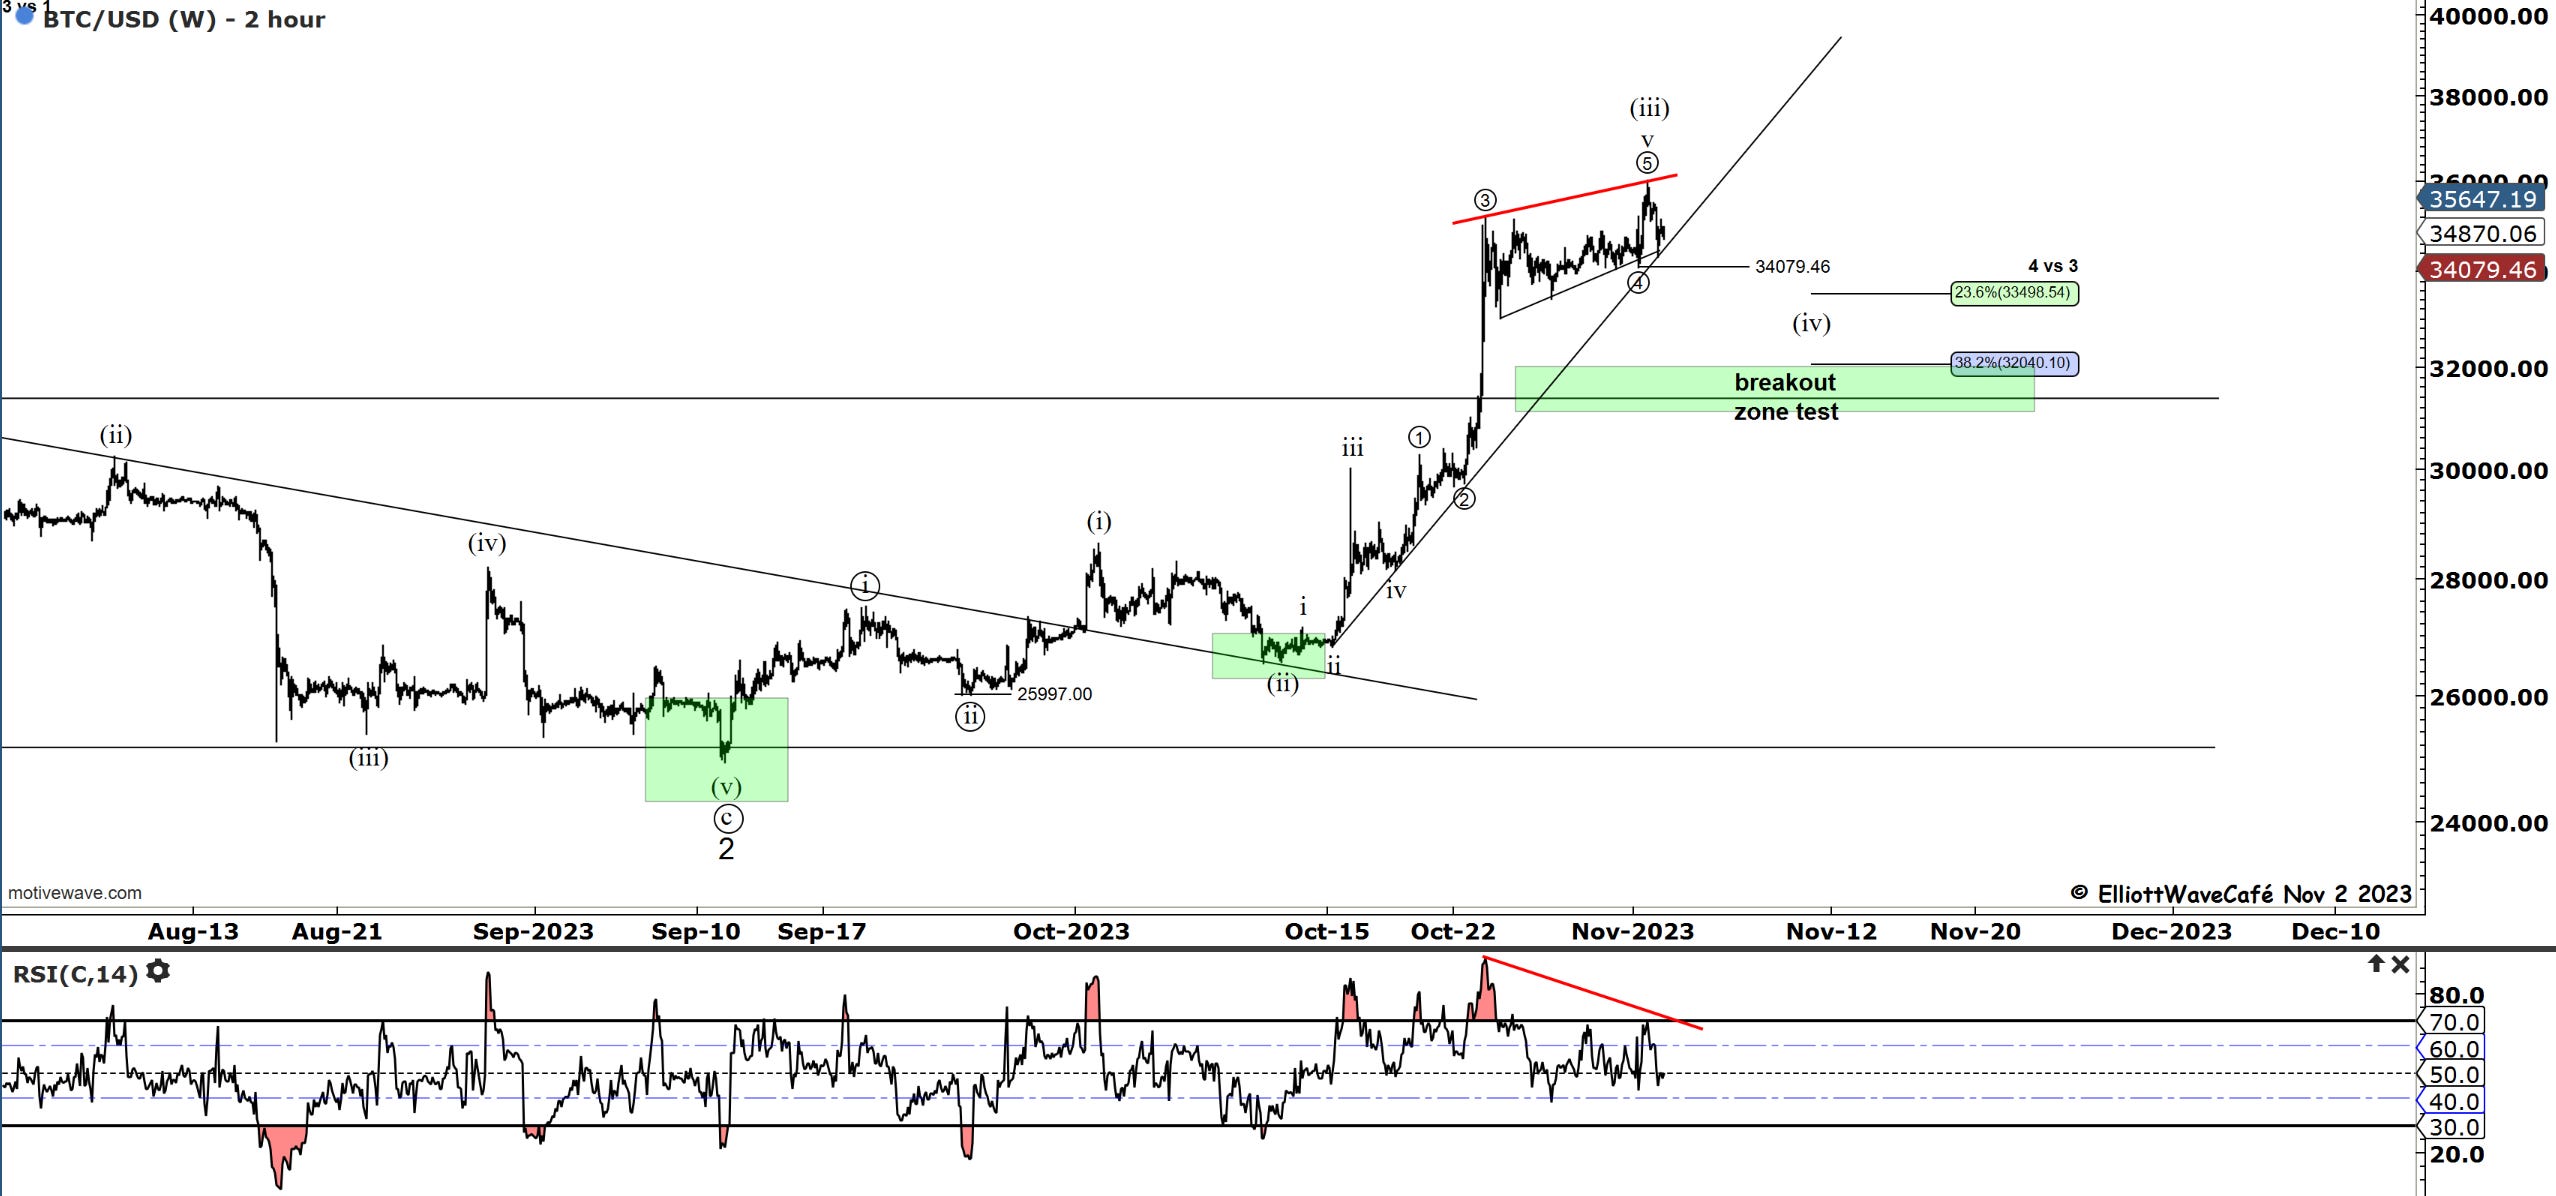
Task: Click the breakout zone test green box
Action: (x=1650, y=388)
